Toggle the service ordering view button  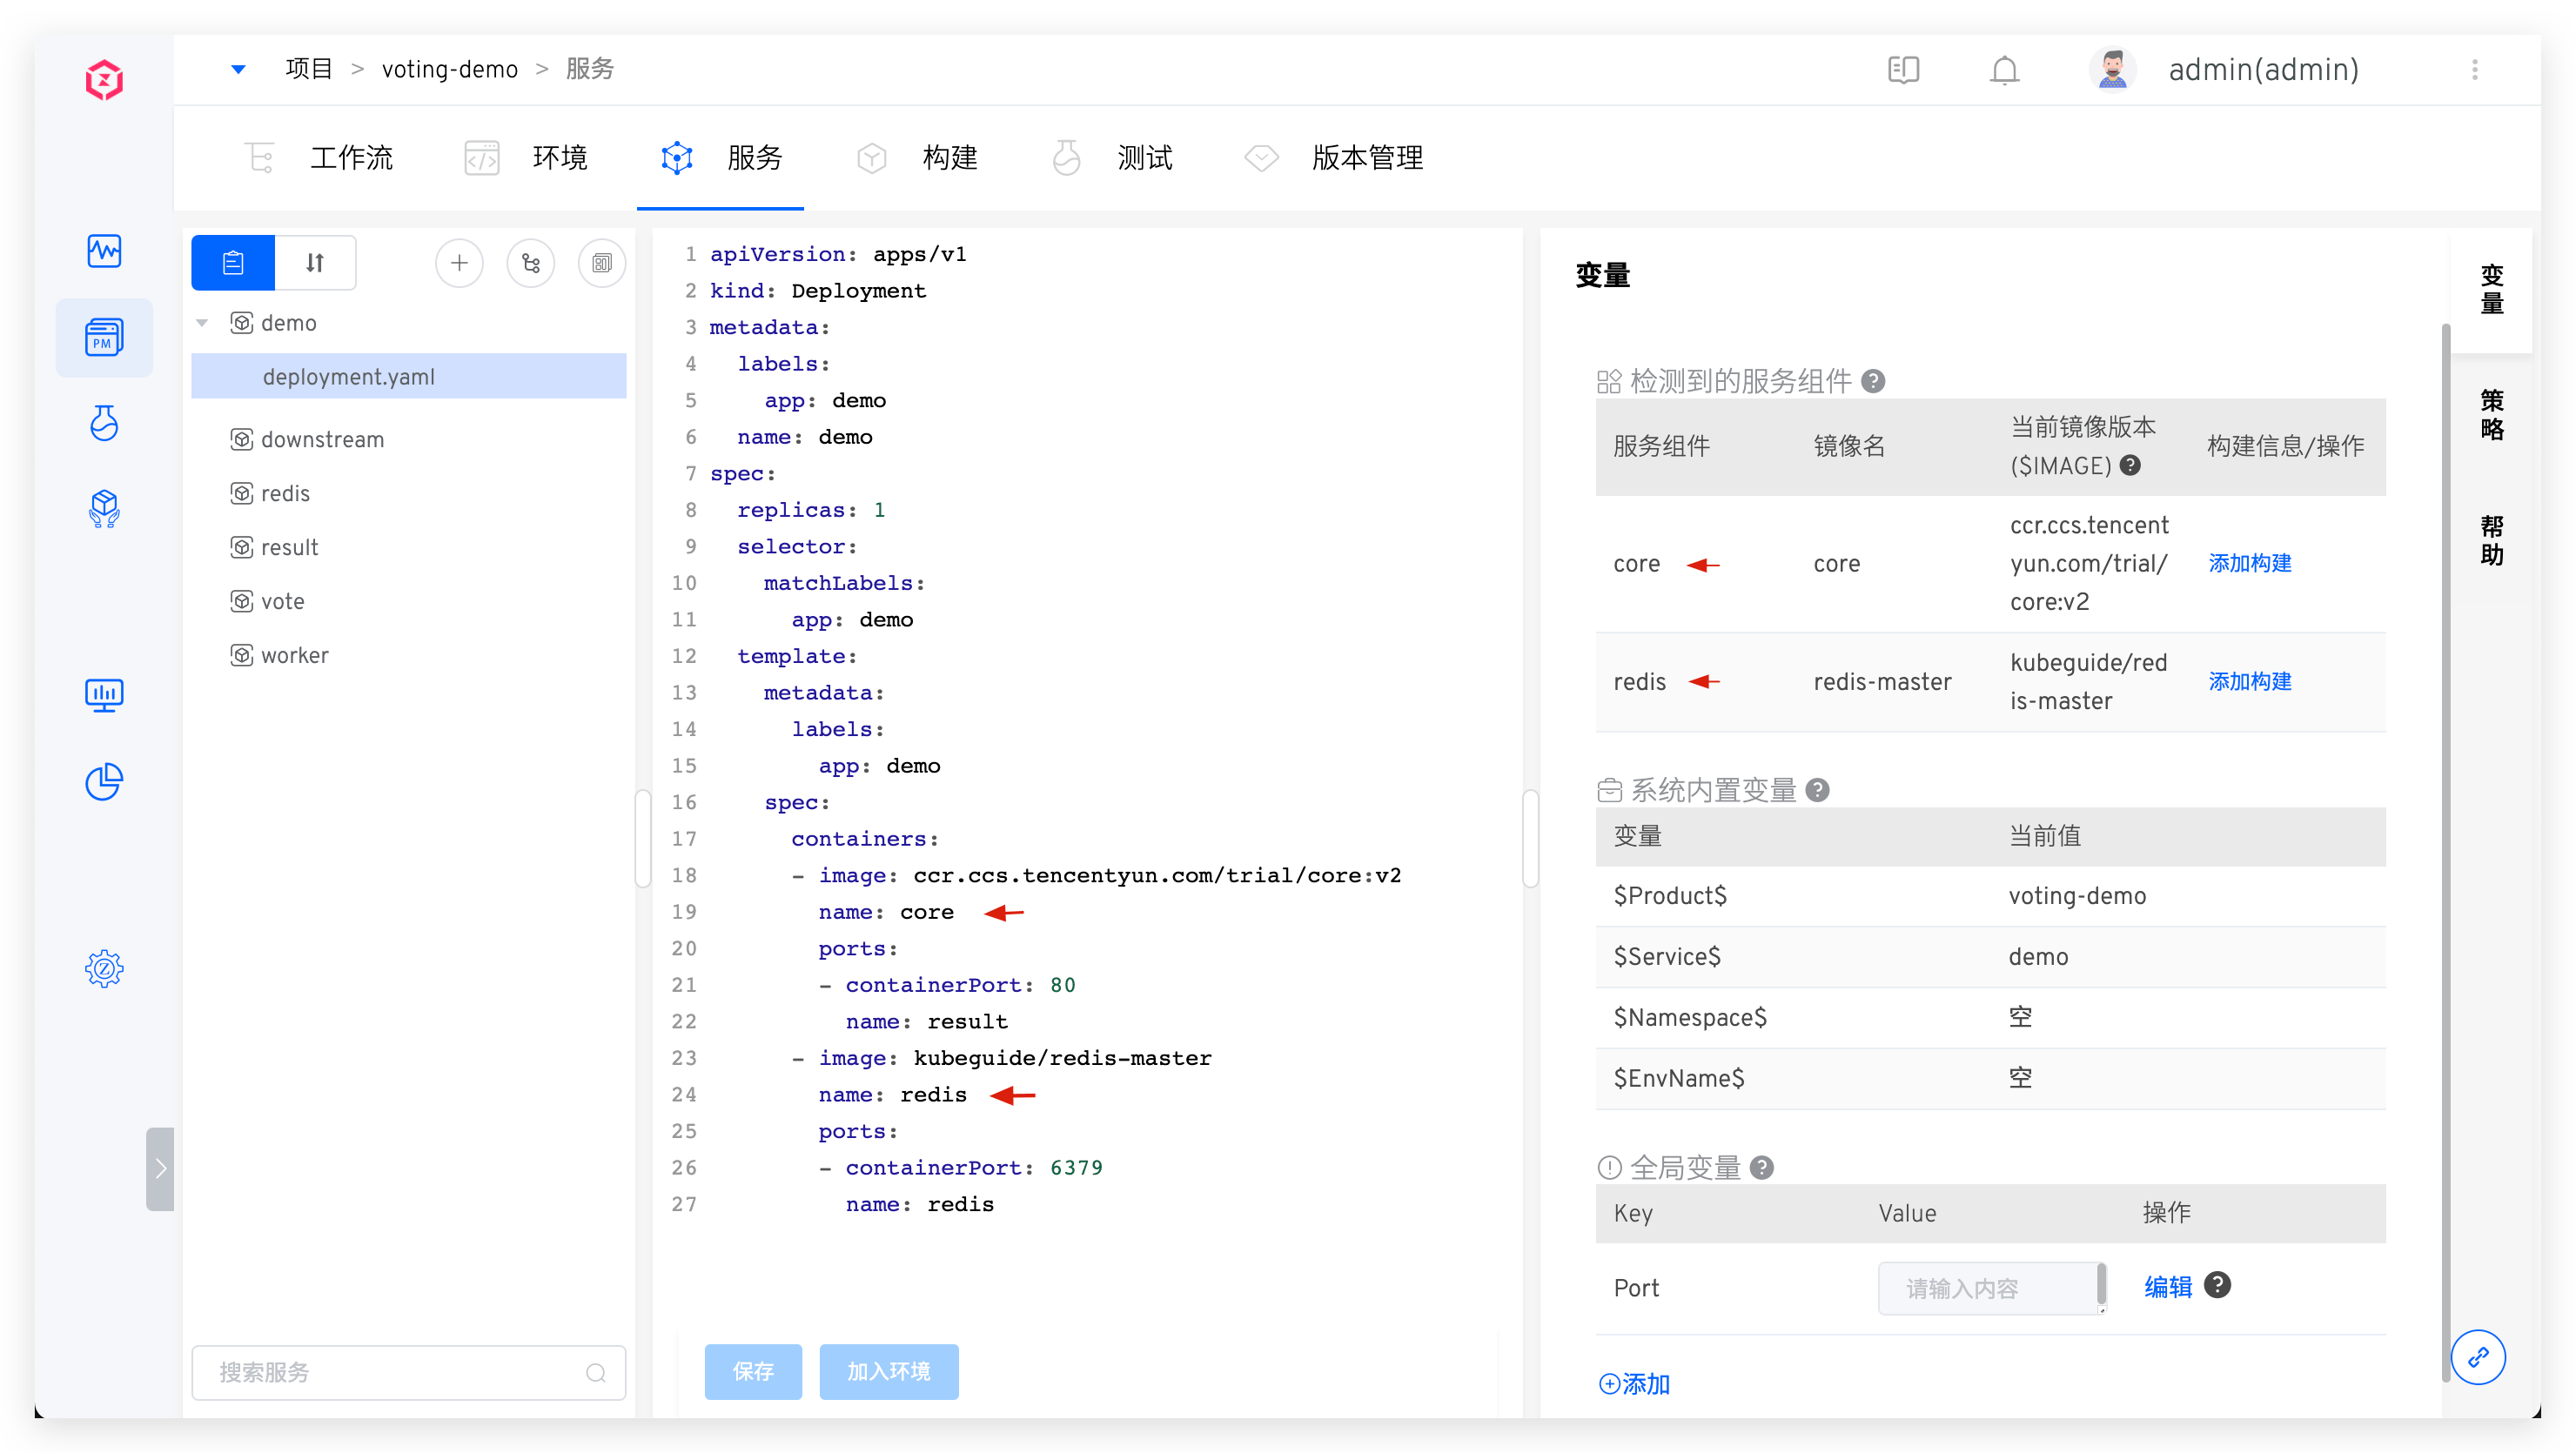click(315, 263)
